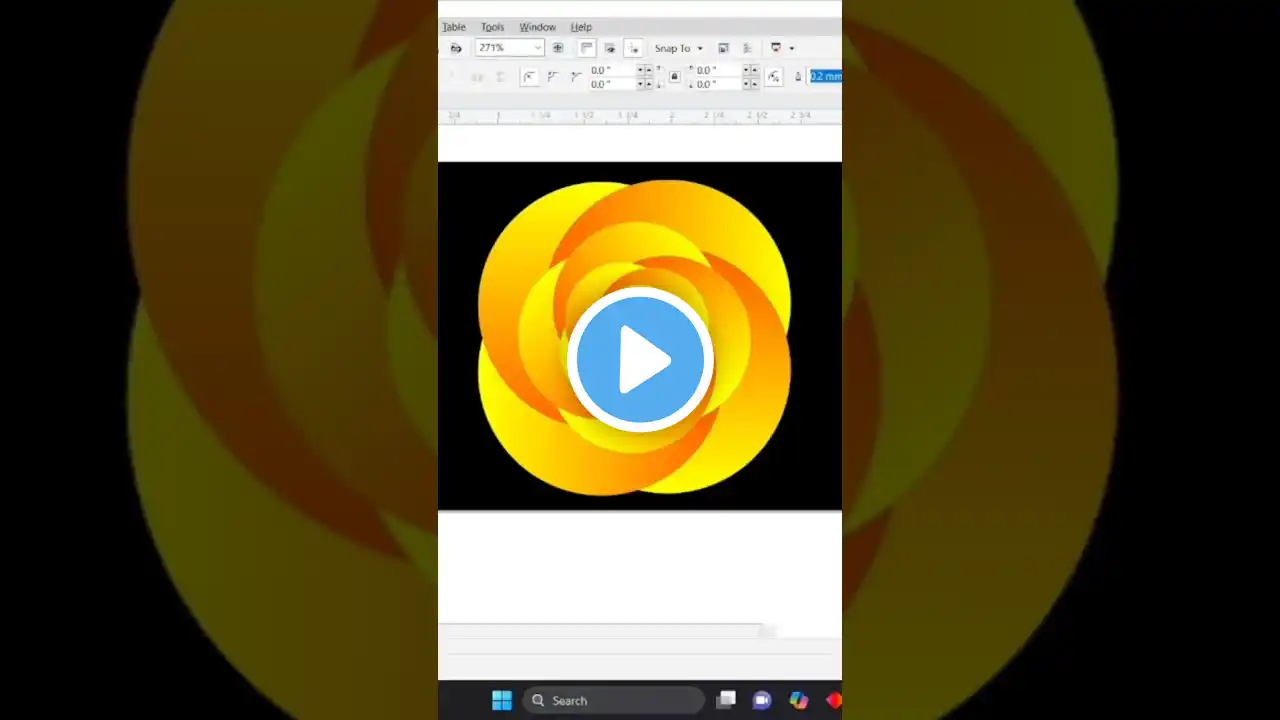Open the Window menu
The width and height of the screenshot is (1280, 720).
537,27
